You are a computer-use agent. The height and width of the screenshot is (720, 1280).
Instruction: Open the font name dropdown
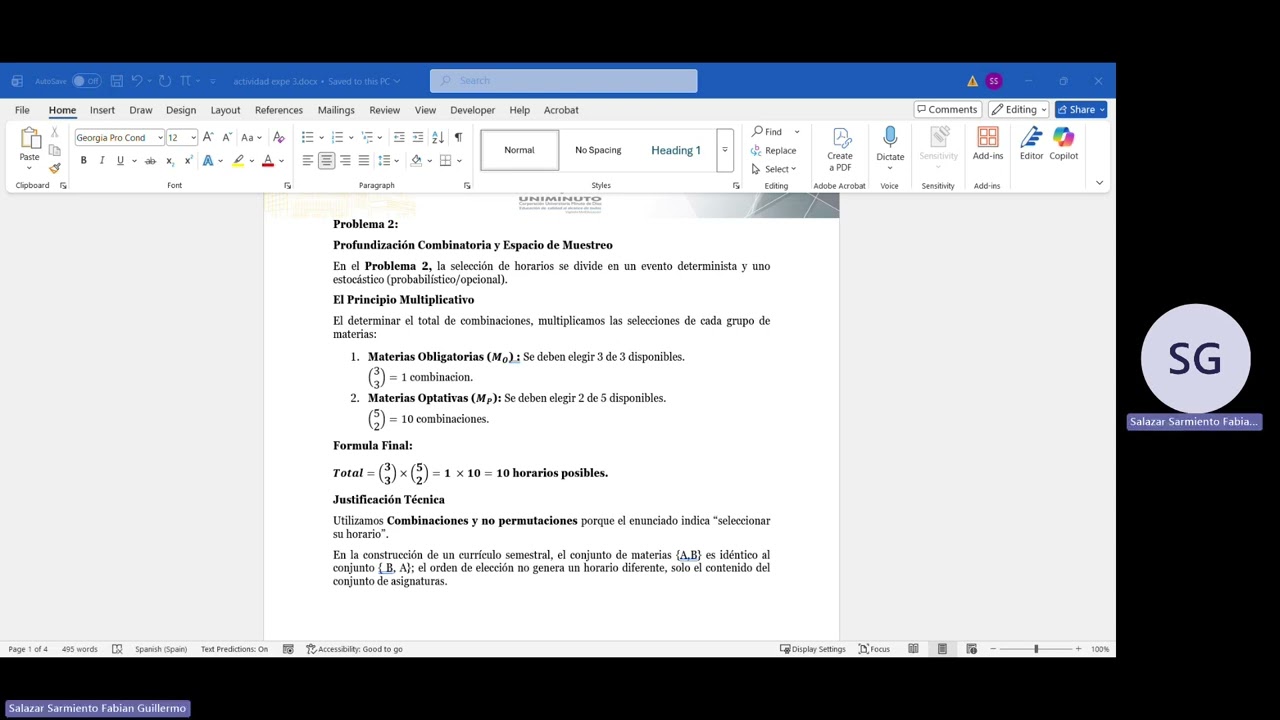(160, 138)
